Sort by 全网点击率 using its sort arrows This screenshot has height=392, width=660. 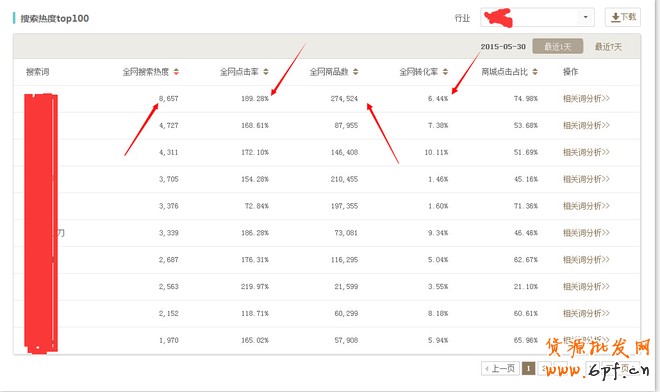[x=266, y=72]
